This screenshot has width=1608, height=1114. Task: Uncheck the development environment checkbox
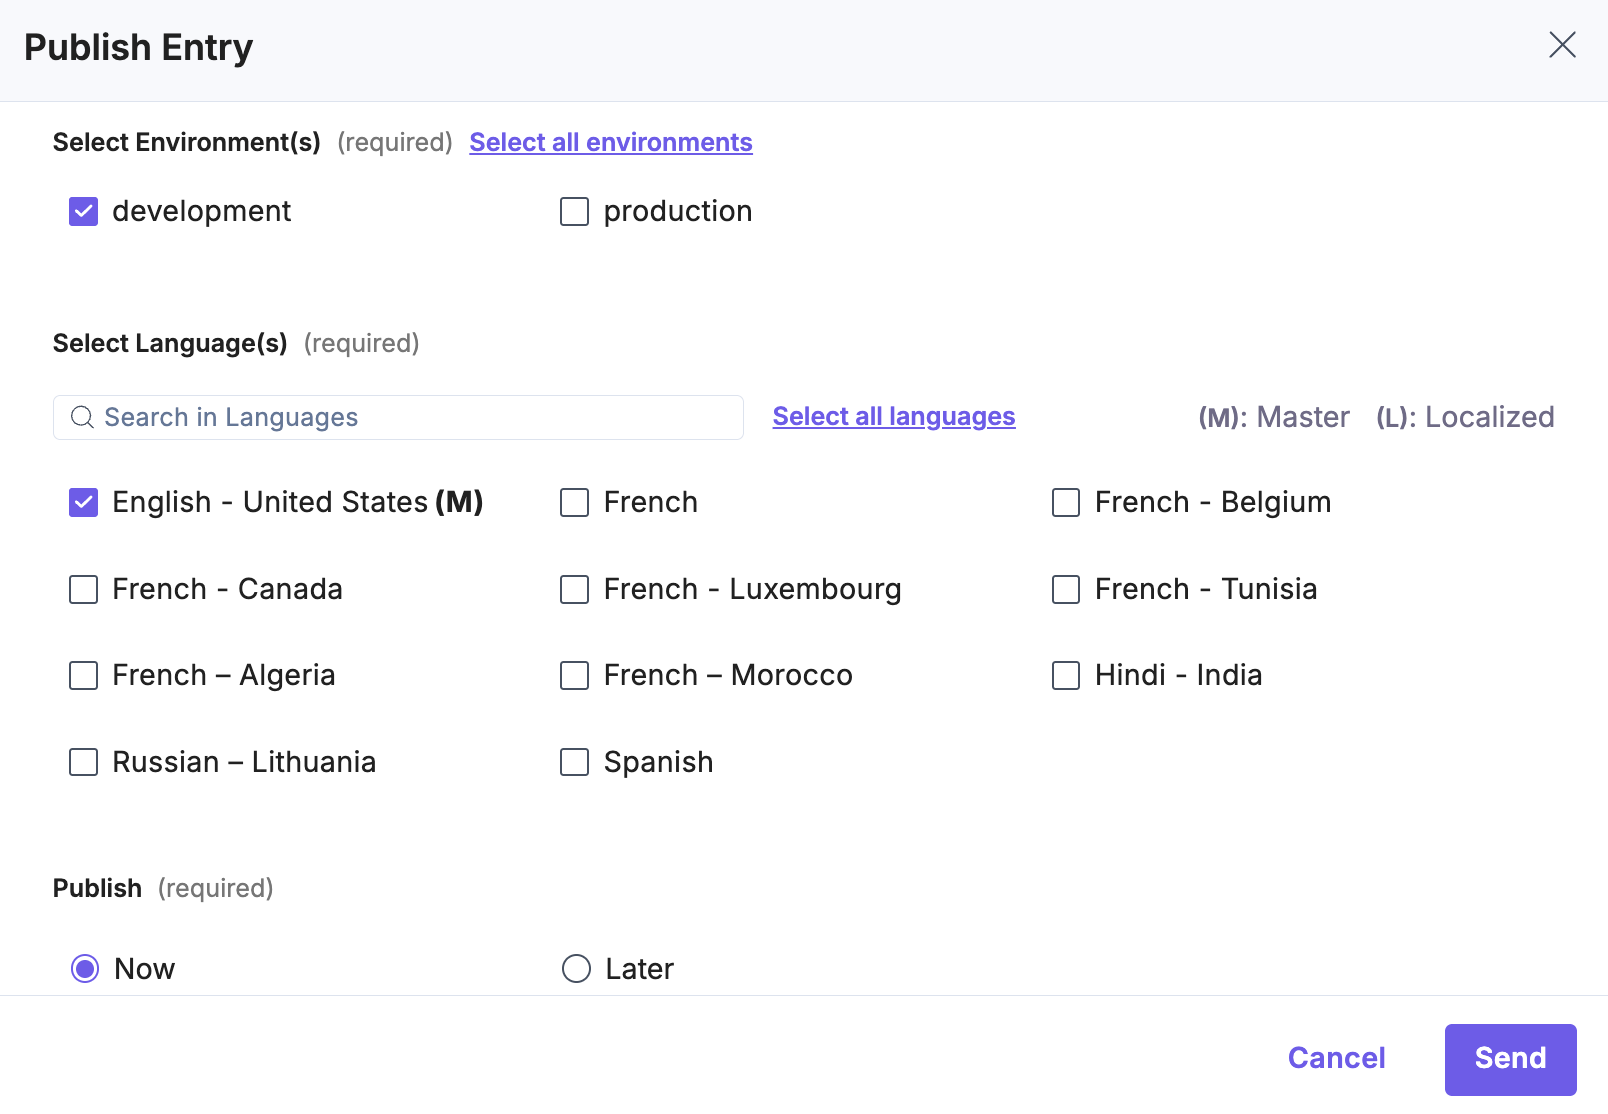tap(84, 212)
